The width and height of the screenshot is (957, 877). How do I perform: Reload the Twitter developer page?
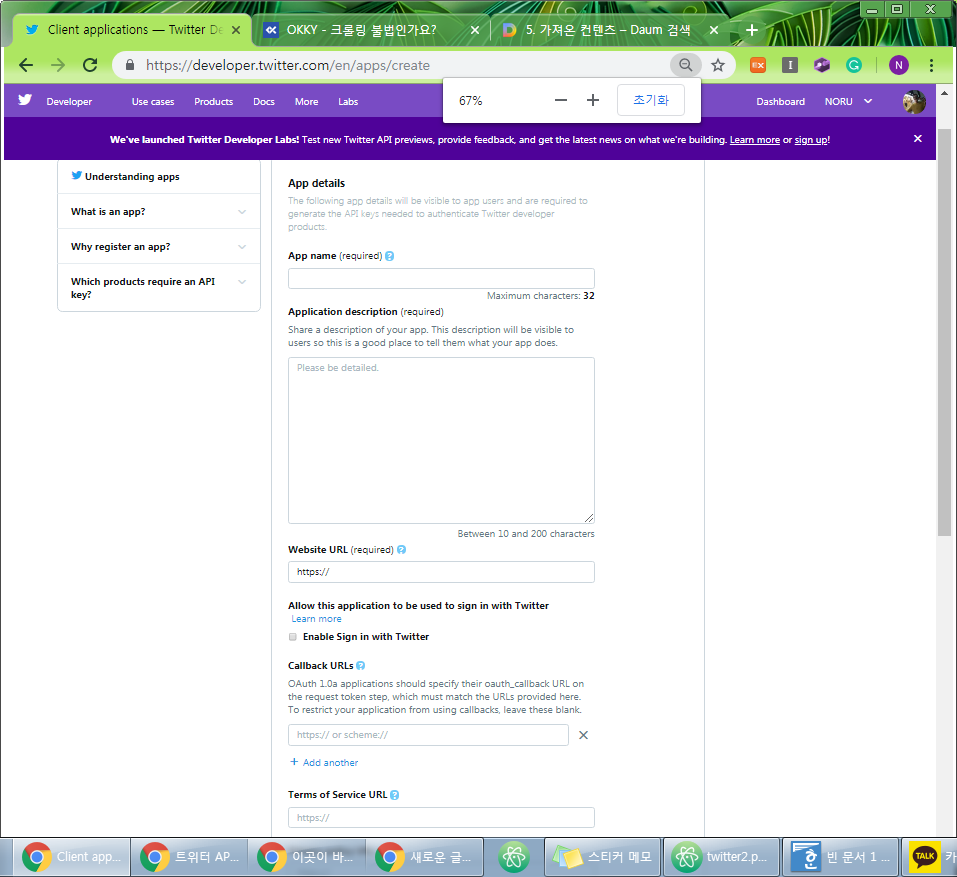tap(90, 65)
